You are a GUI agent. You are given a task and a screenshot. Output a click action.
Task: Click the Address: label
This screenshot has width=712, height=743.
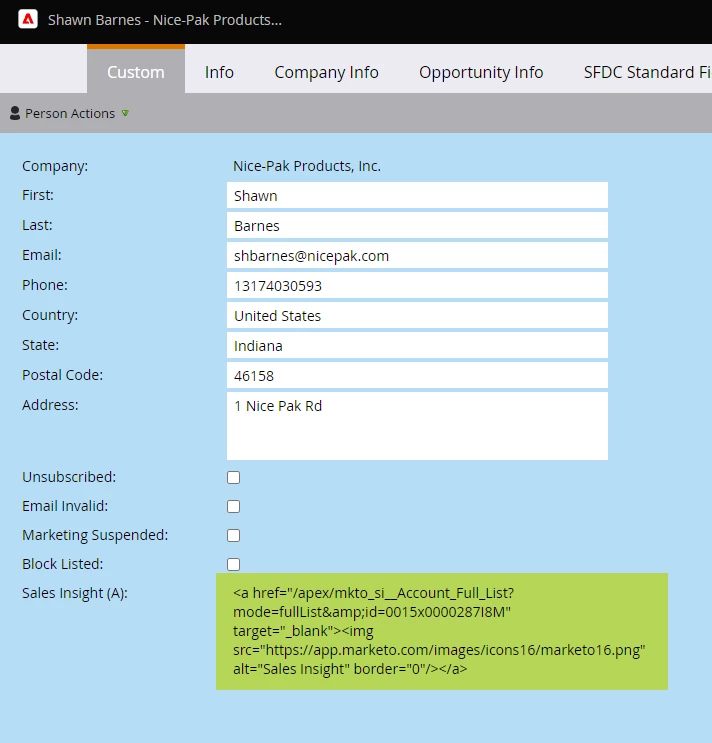pos(50,405)
